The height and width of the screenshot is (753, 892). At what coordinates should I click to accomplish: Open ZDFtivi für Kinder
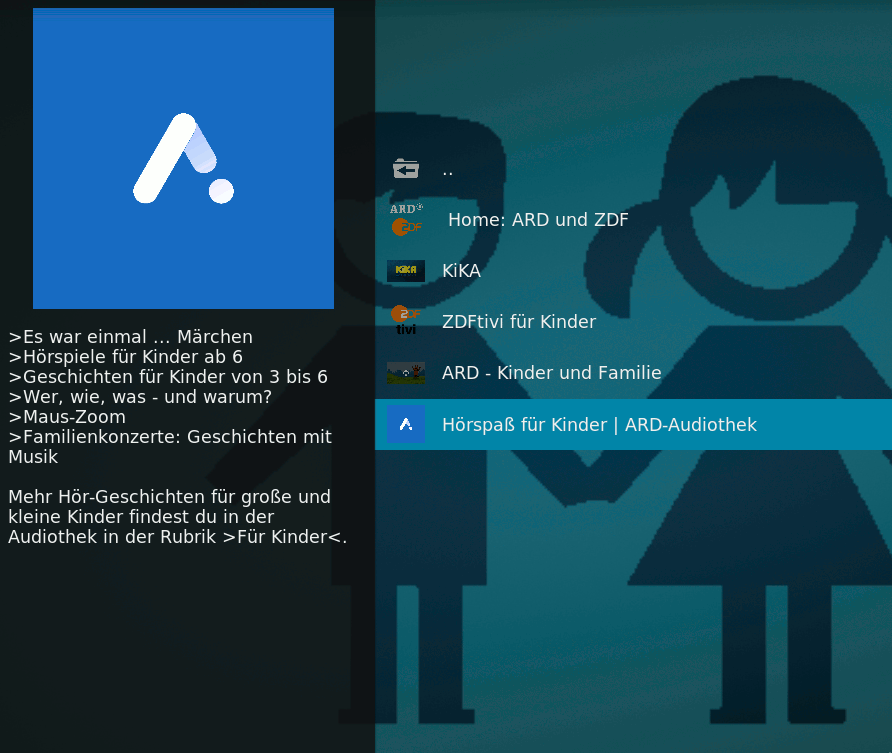pyautogui.click(x=633, y=322)
